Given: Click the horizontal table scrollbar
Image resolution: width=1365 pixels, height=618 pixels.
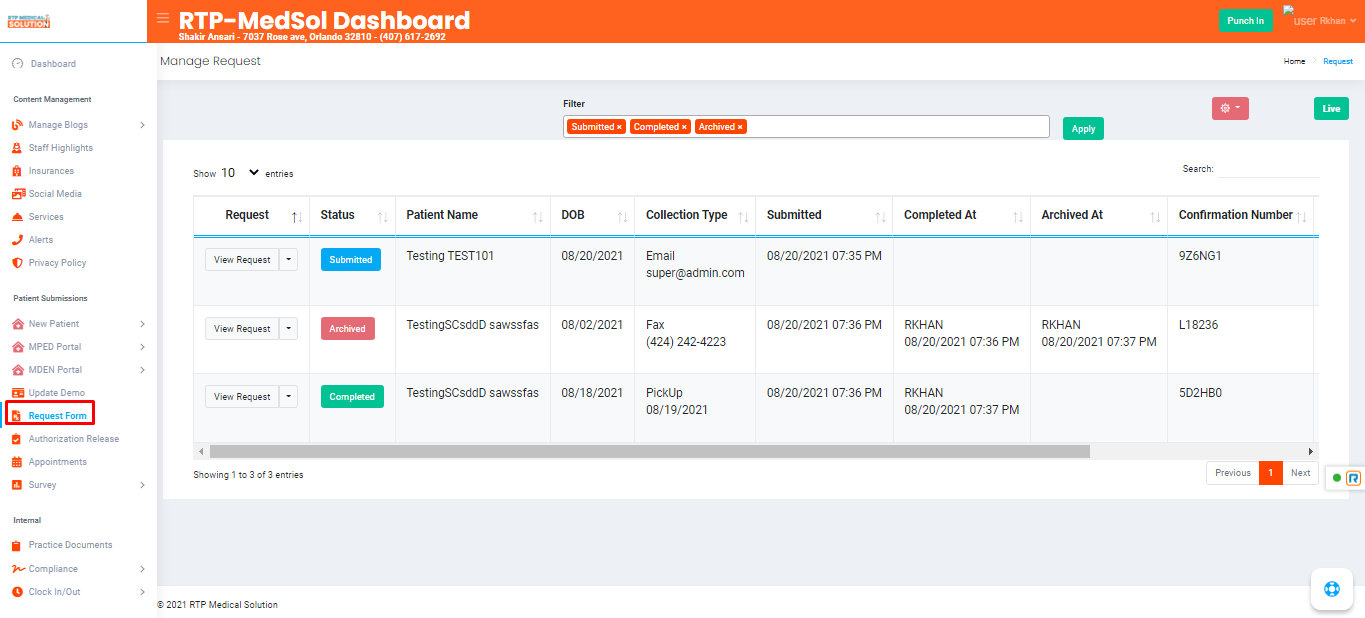Looking at the screenshot, I should coord(649,451).
